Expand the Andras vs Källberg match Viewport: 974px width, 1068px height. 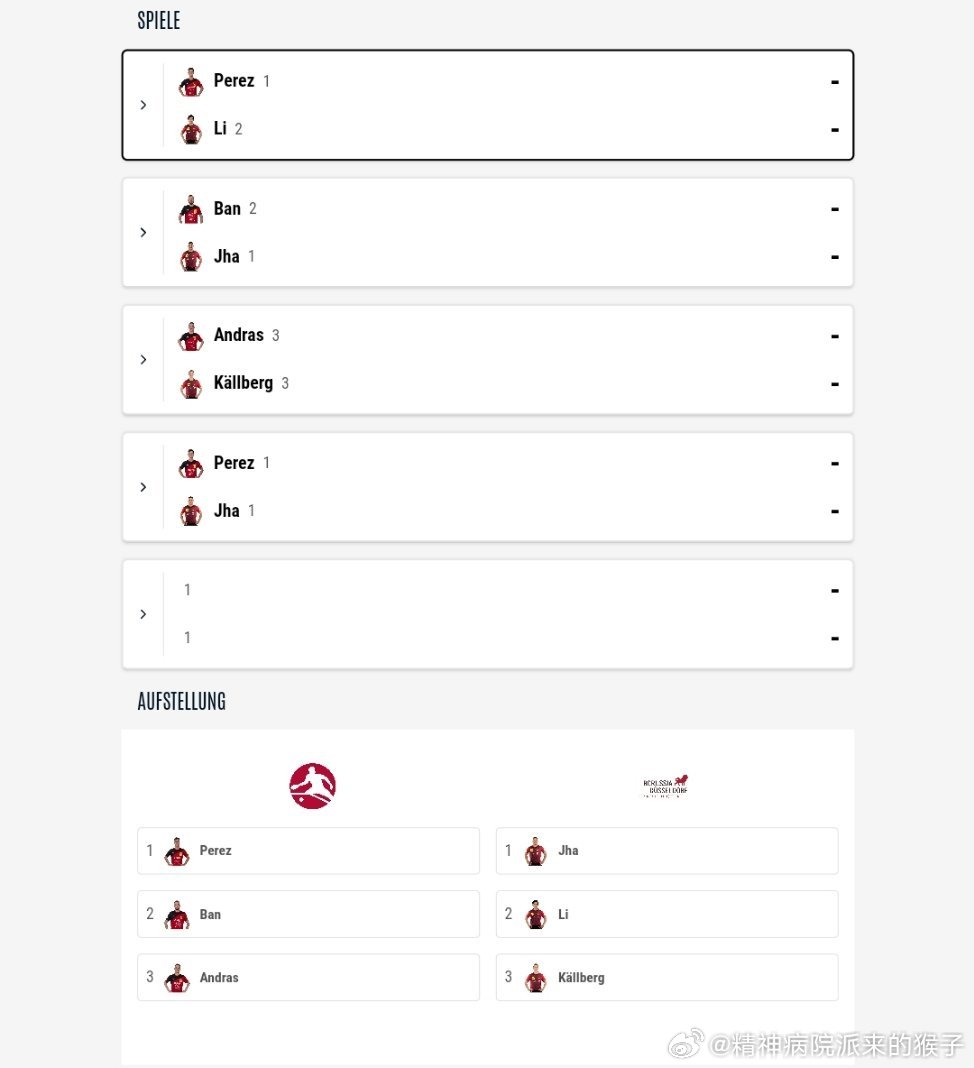143,360
